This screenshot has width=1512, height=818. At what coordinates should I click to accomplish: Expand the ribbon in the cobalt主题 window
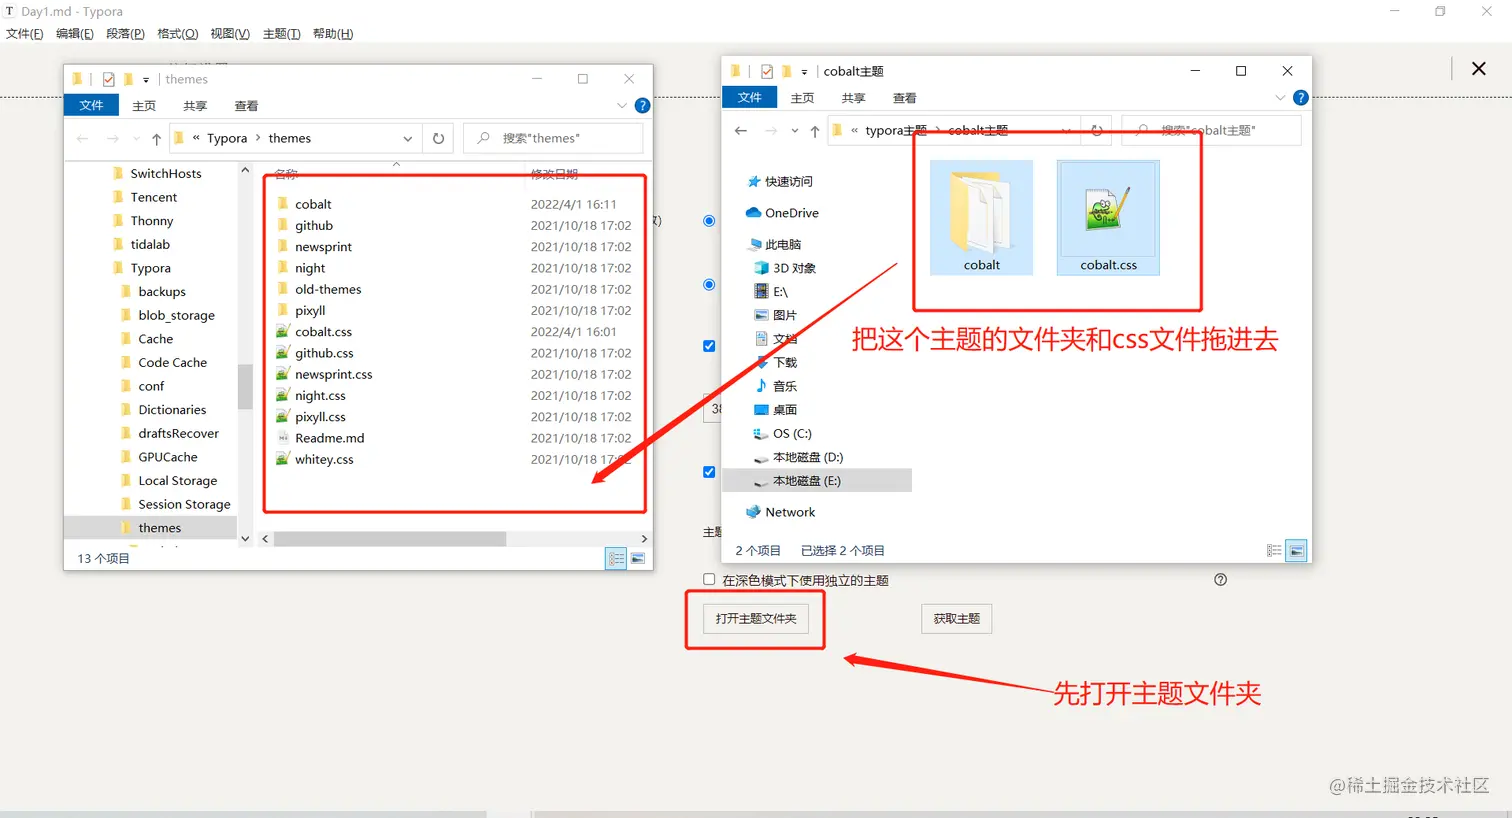pos(1280,98)
